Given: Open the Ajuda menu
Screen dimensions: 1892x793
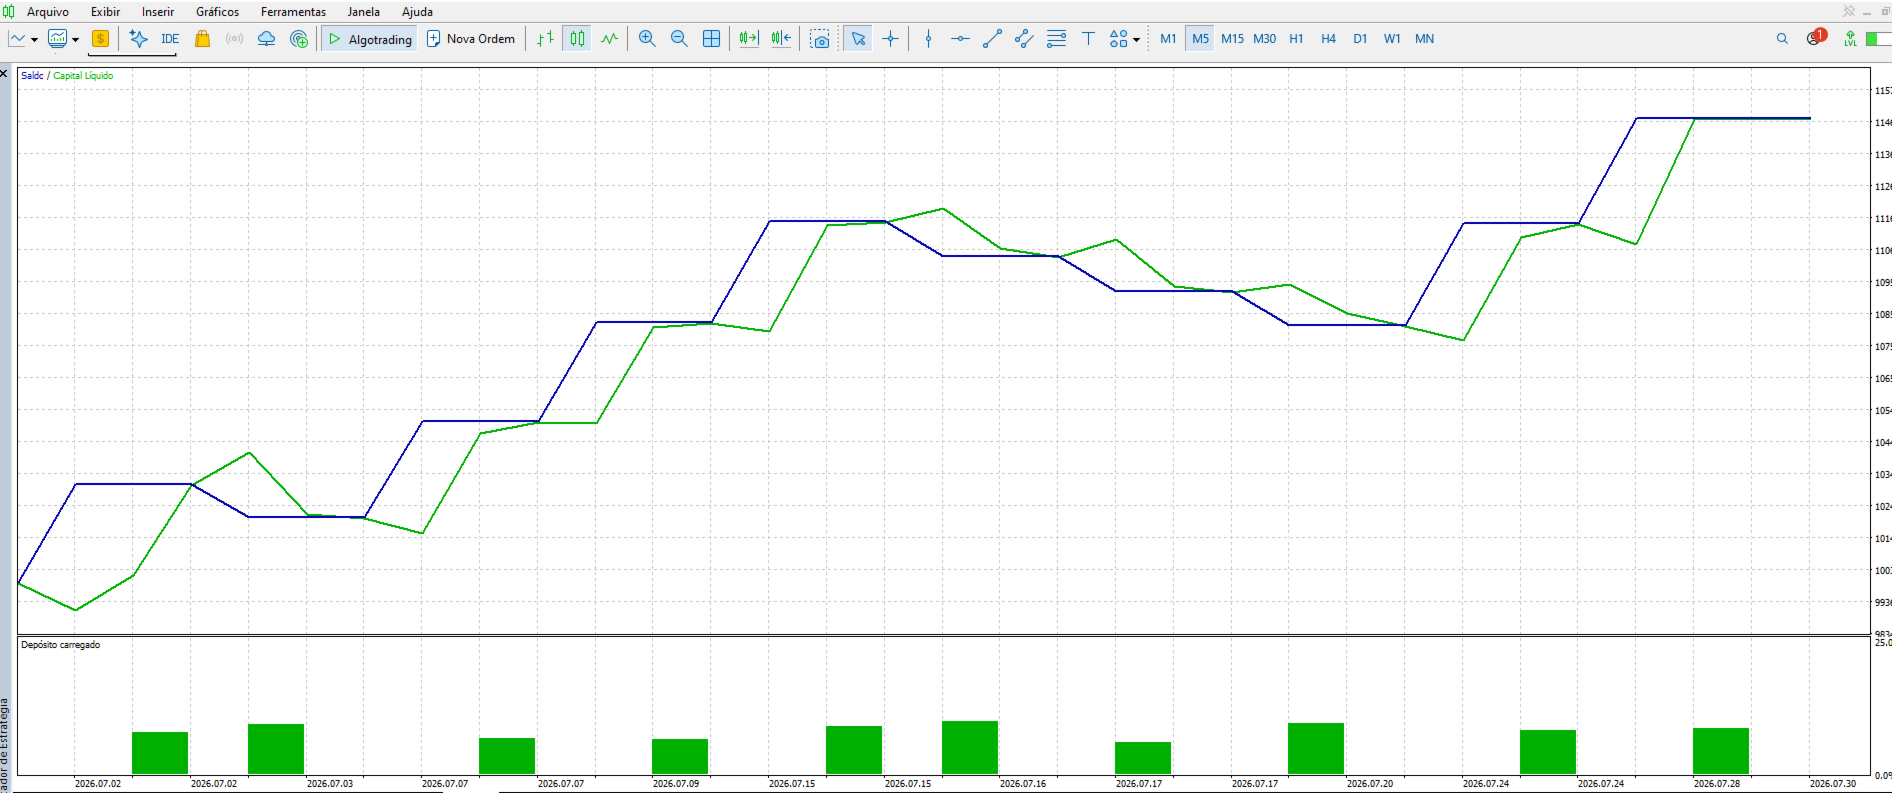Looking at the screenshot, I should tap(417, 12).
